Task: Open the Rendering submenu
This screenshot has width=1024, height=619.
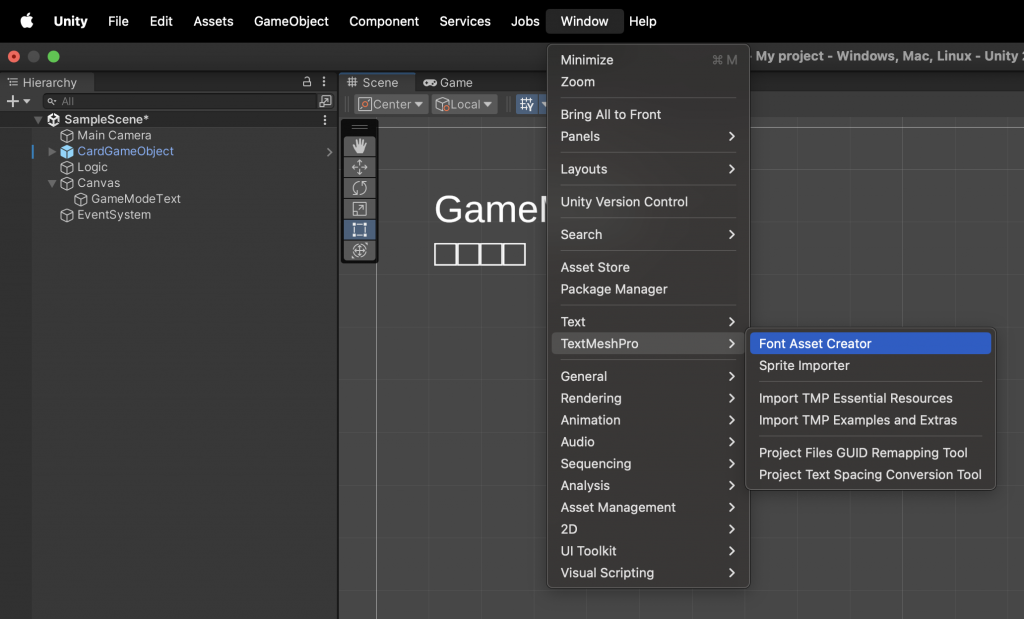Action: 648,398
